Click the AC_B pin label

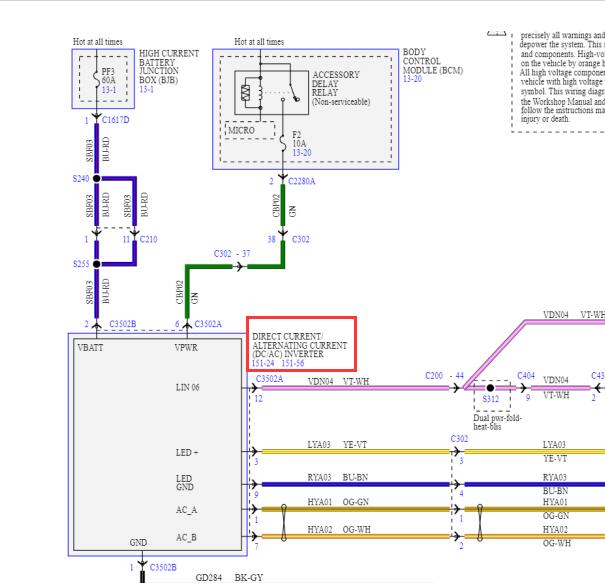(x=186, y=538)
